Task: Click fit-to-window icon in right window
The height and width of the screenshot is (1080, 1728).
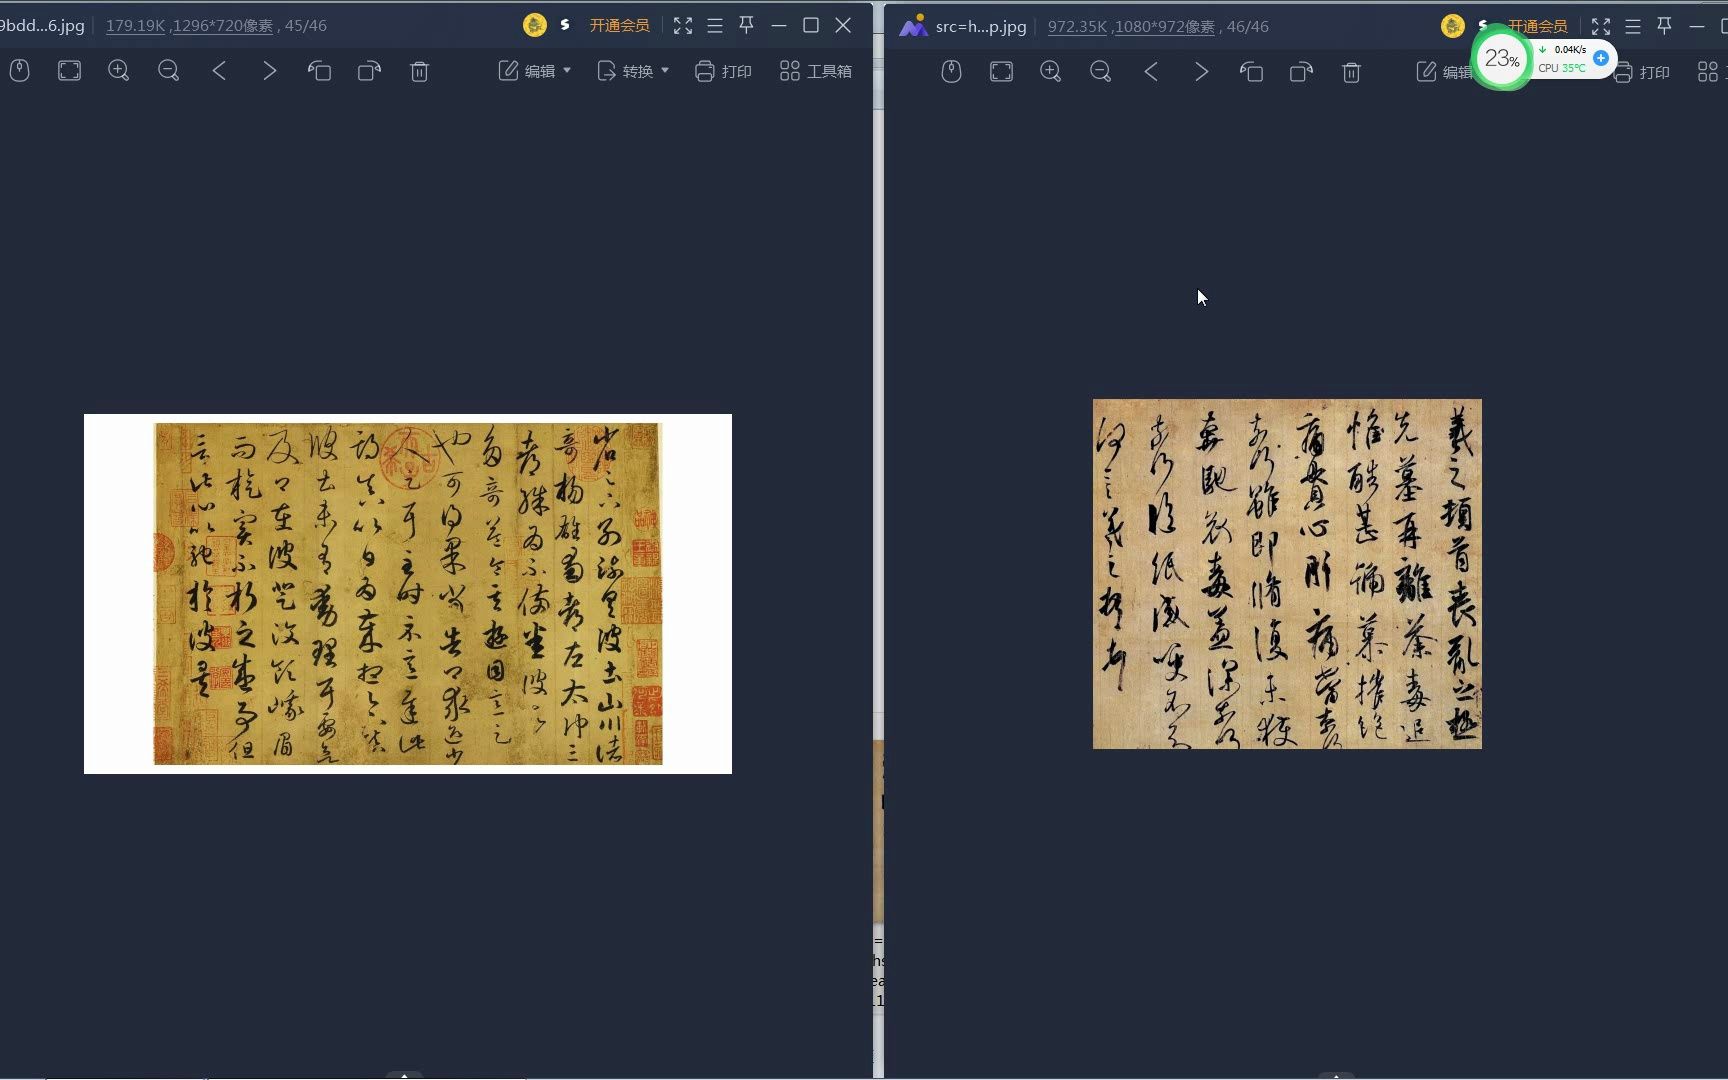Action: [1001, 72]
